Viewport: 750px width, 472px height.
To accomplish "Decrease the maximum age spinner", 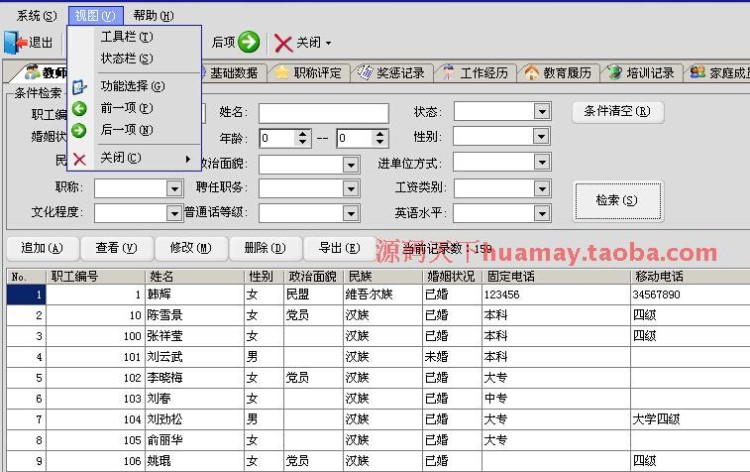I will [x=379, y=143].
